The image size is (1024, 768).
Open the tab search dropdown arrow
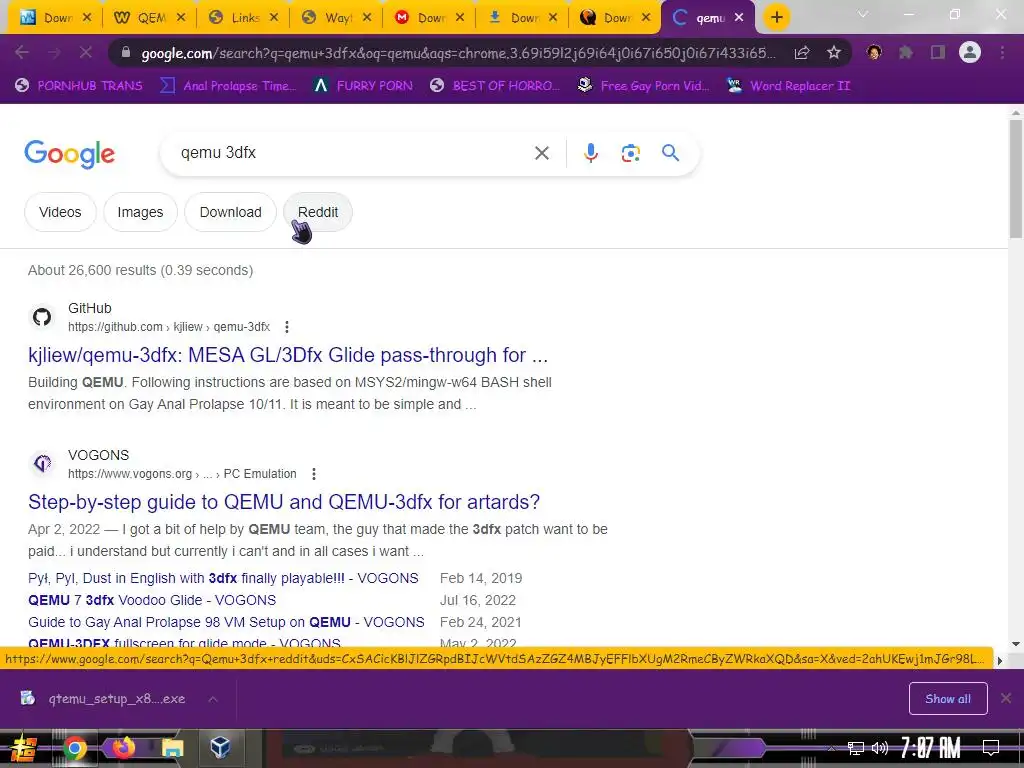coord(863,14)
